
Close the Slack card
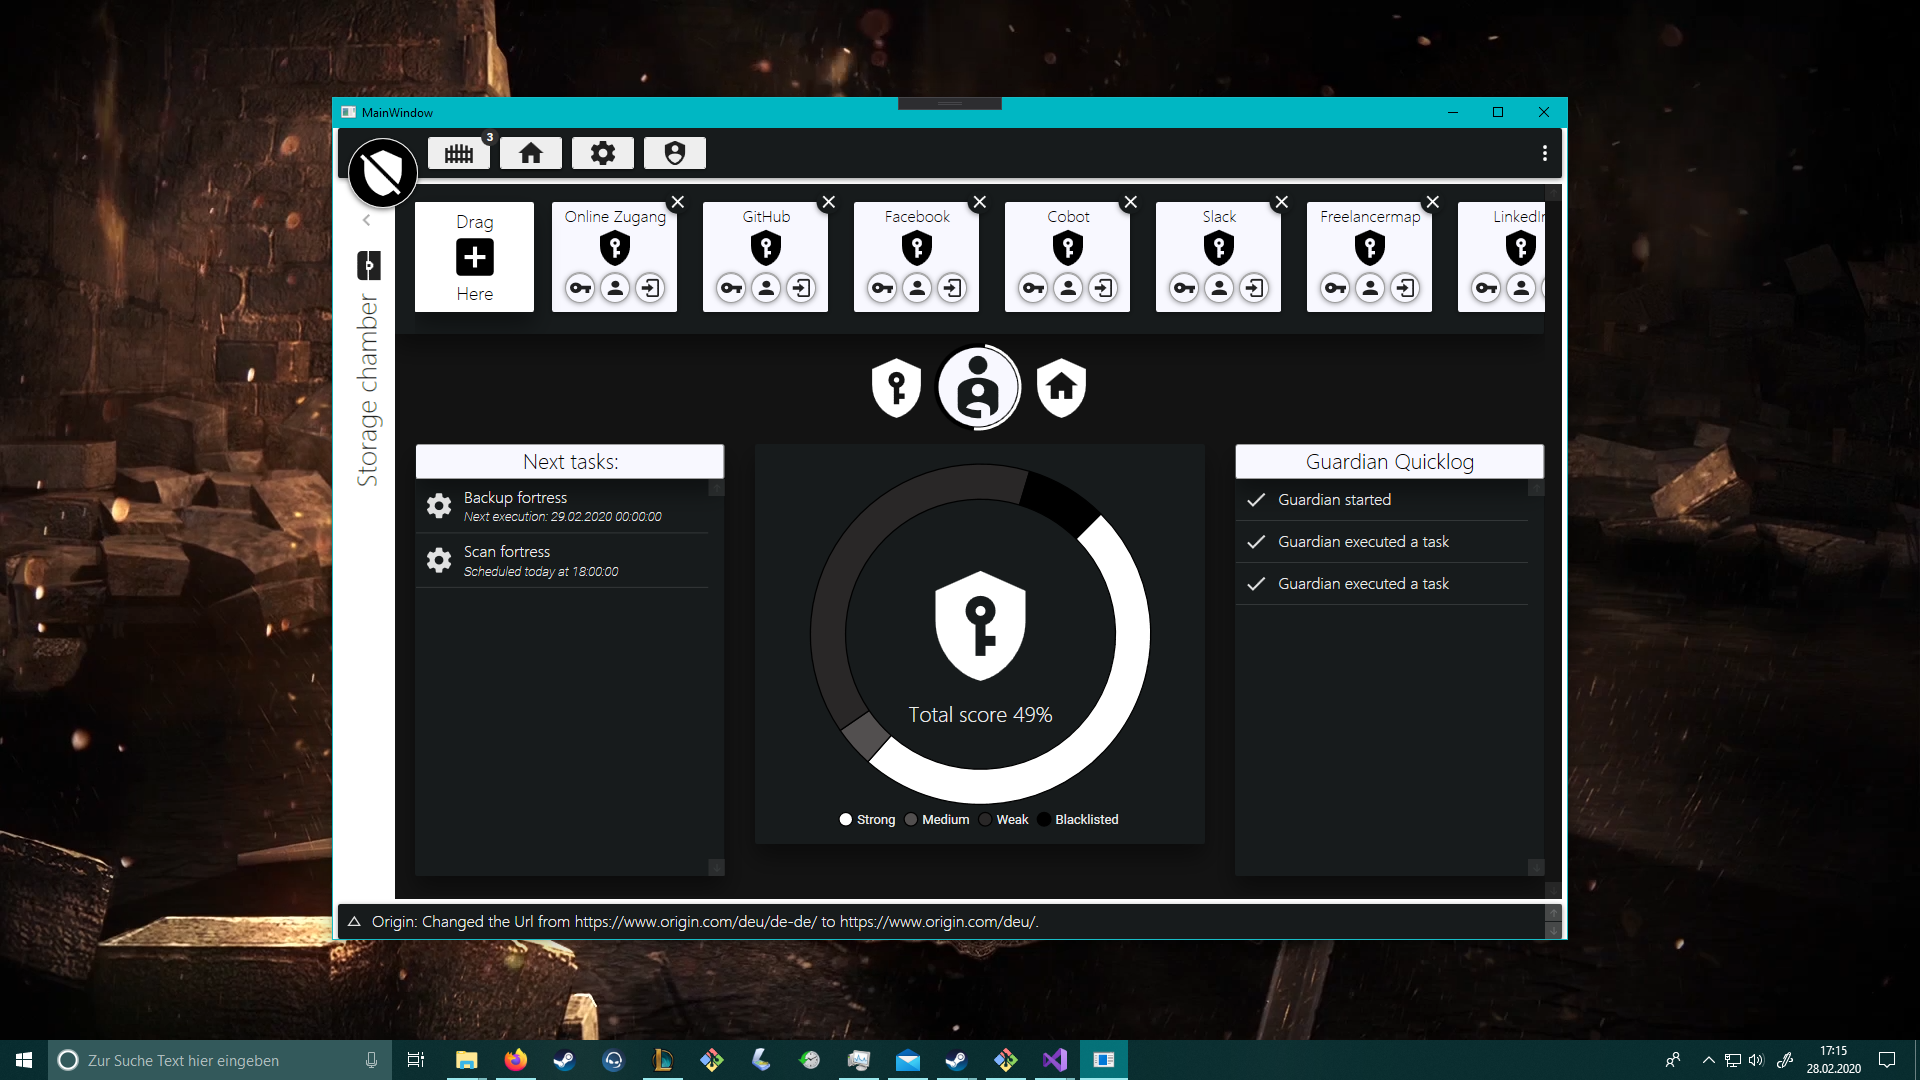1282,202
